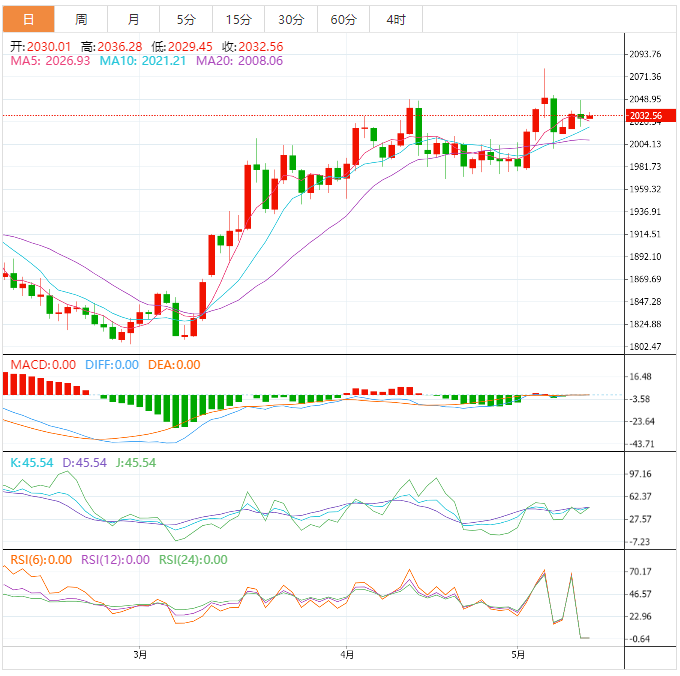Click the 5月 date marker on axis
This screenshot has width=680, height=676.
click(517, 656)
